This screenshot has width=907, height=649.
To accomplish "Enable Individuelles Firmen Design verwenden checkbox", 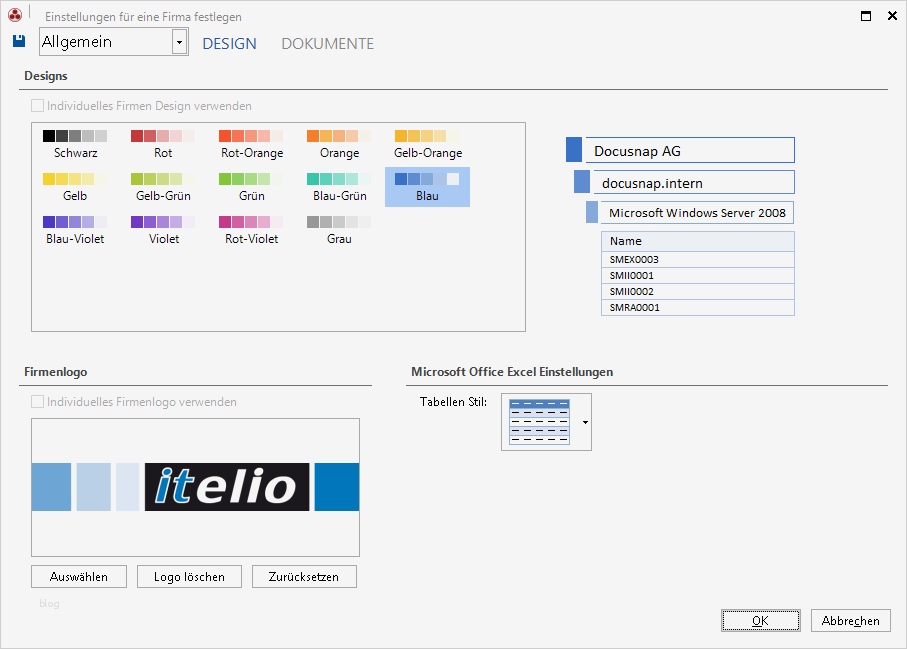I will coord(38,106).
